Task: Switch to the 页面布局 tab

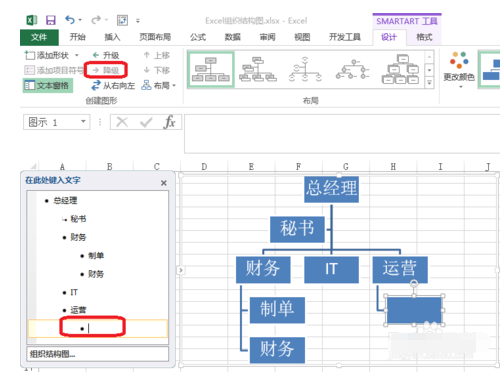Action: point(155,37)
